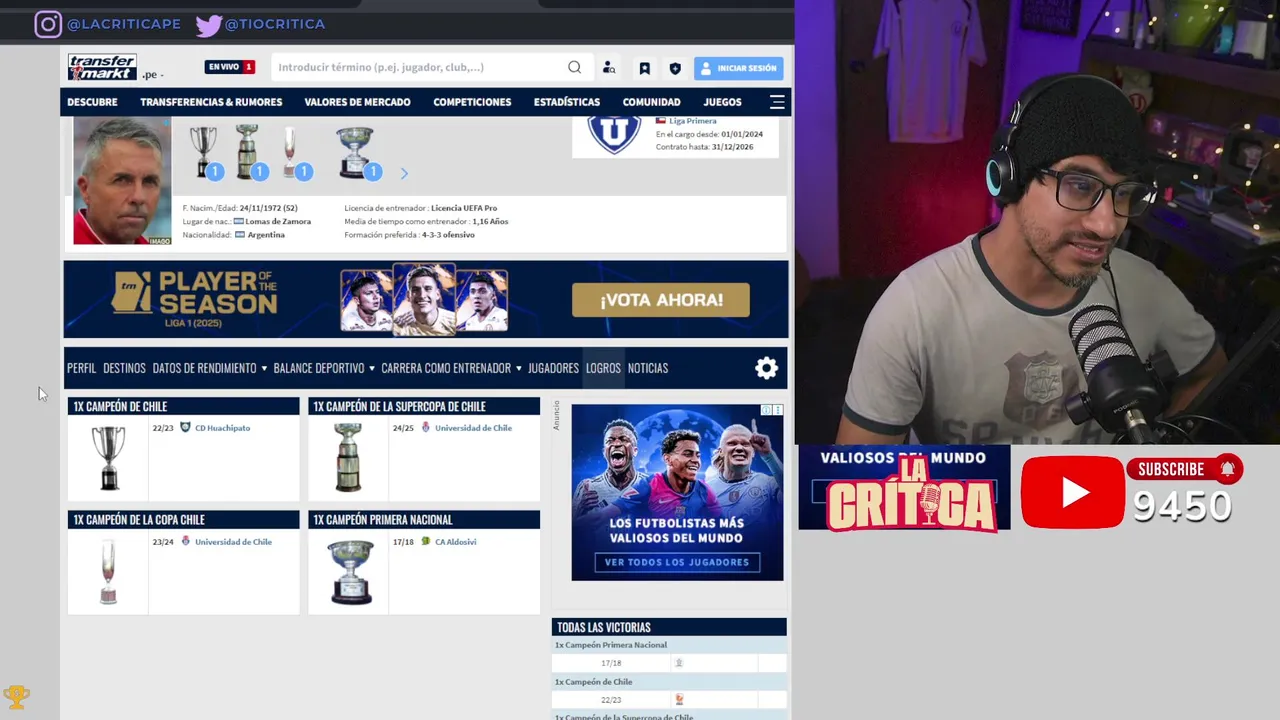Click the shield club icon in header

click(x=675, y=68)
